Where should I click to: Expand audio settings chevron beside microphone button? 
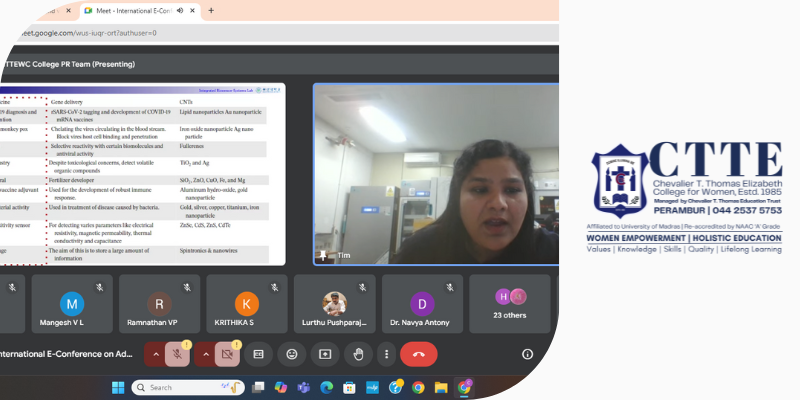tap(156, 355)
